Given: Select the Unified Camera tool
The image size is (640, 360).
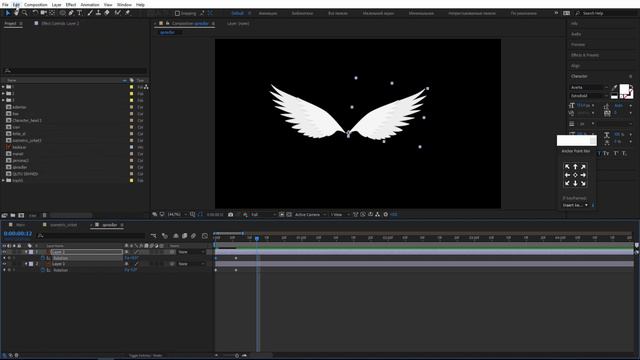Looking at the screenshot, I should [43, 13].
